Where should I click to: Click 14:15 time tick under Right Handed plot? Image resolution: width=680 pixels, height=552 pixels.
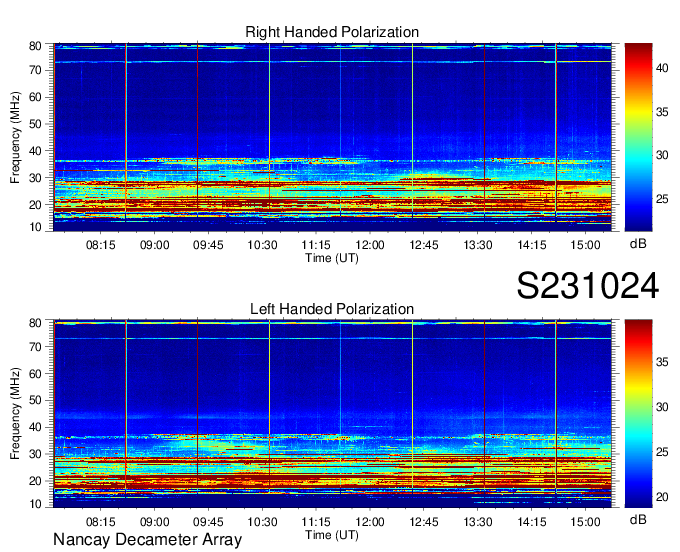(x=532, y=245)
